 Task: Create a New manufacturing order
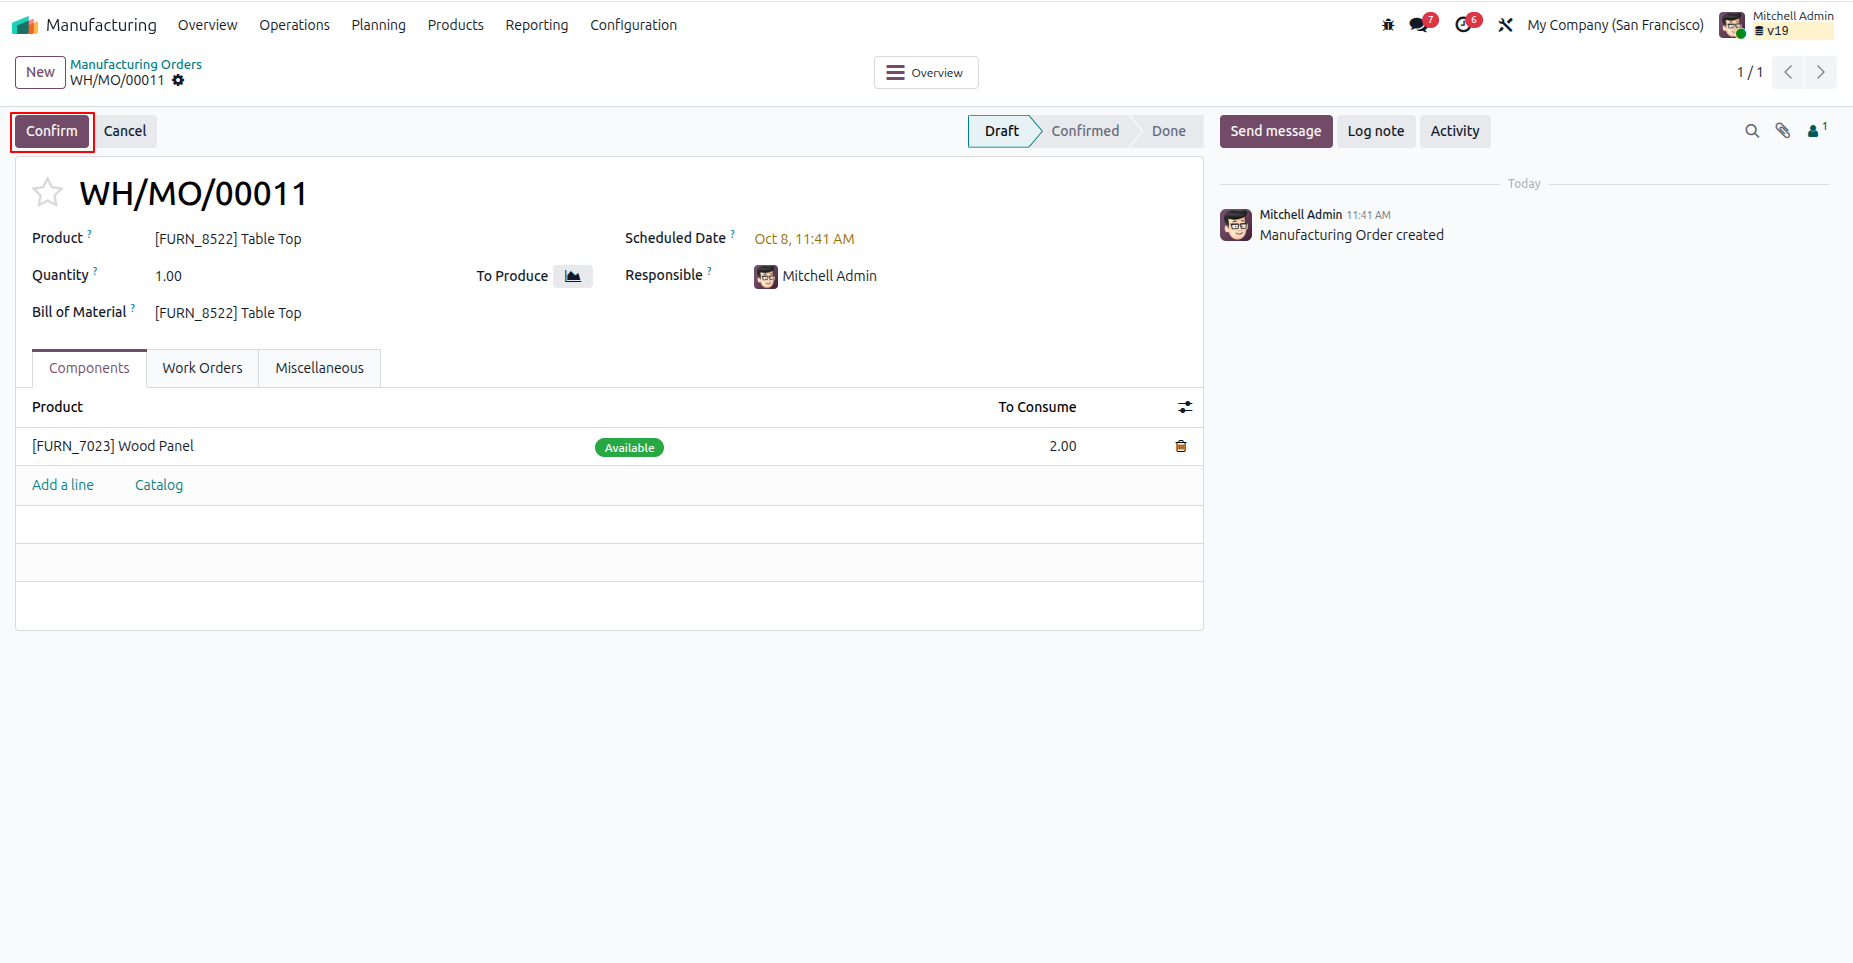(x=40, y=72)
